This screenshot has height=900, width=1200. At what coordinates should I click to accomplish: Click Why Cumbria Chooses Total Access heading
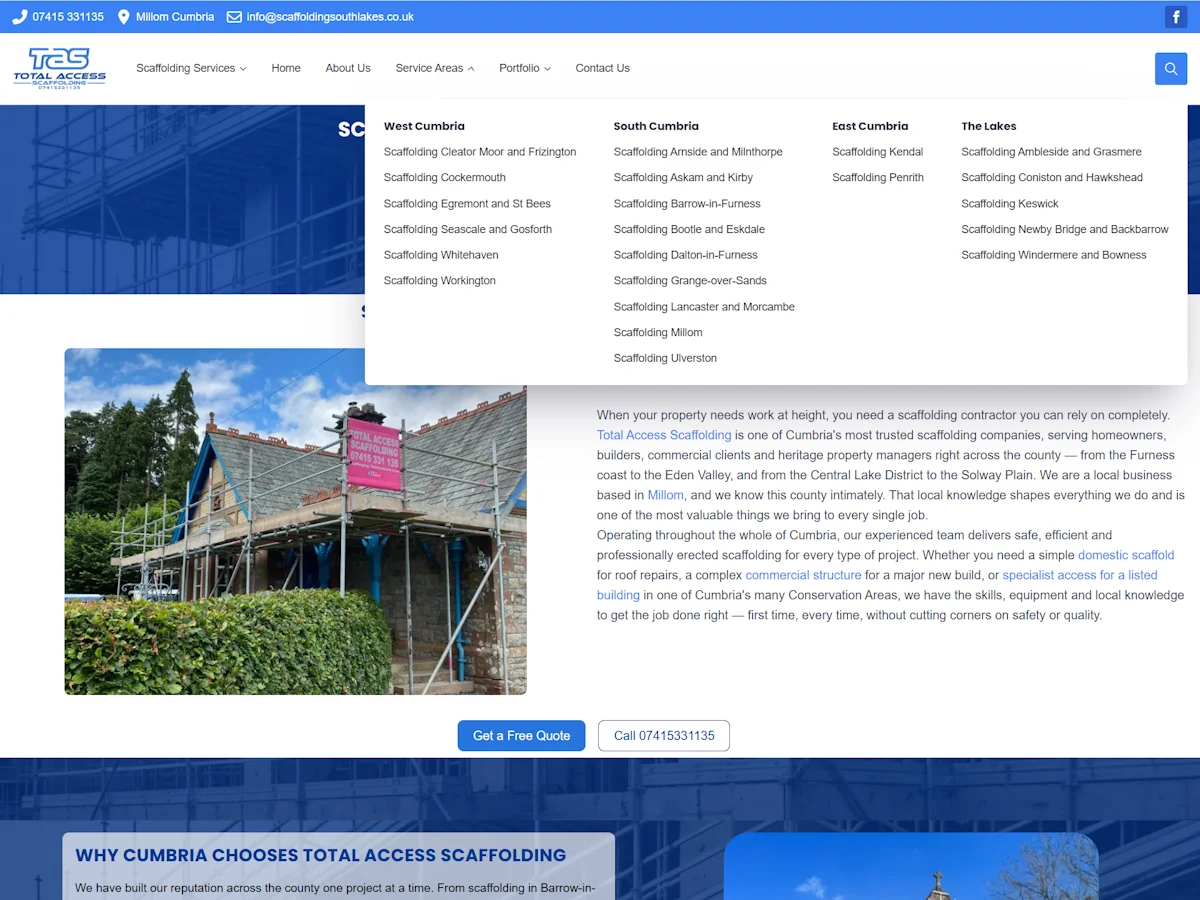pos(321,856)
